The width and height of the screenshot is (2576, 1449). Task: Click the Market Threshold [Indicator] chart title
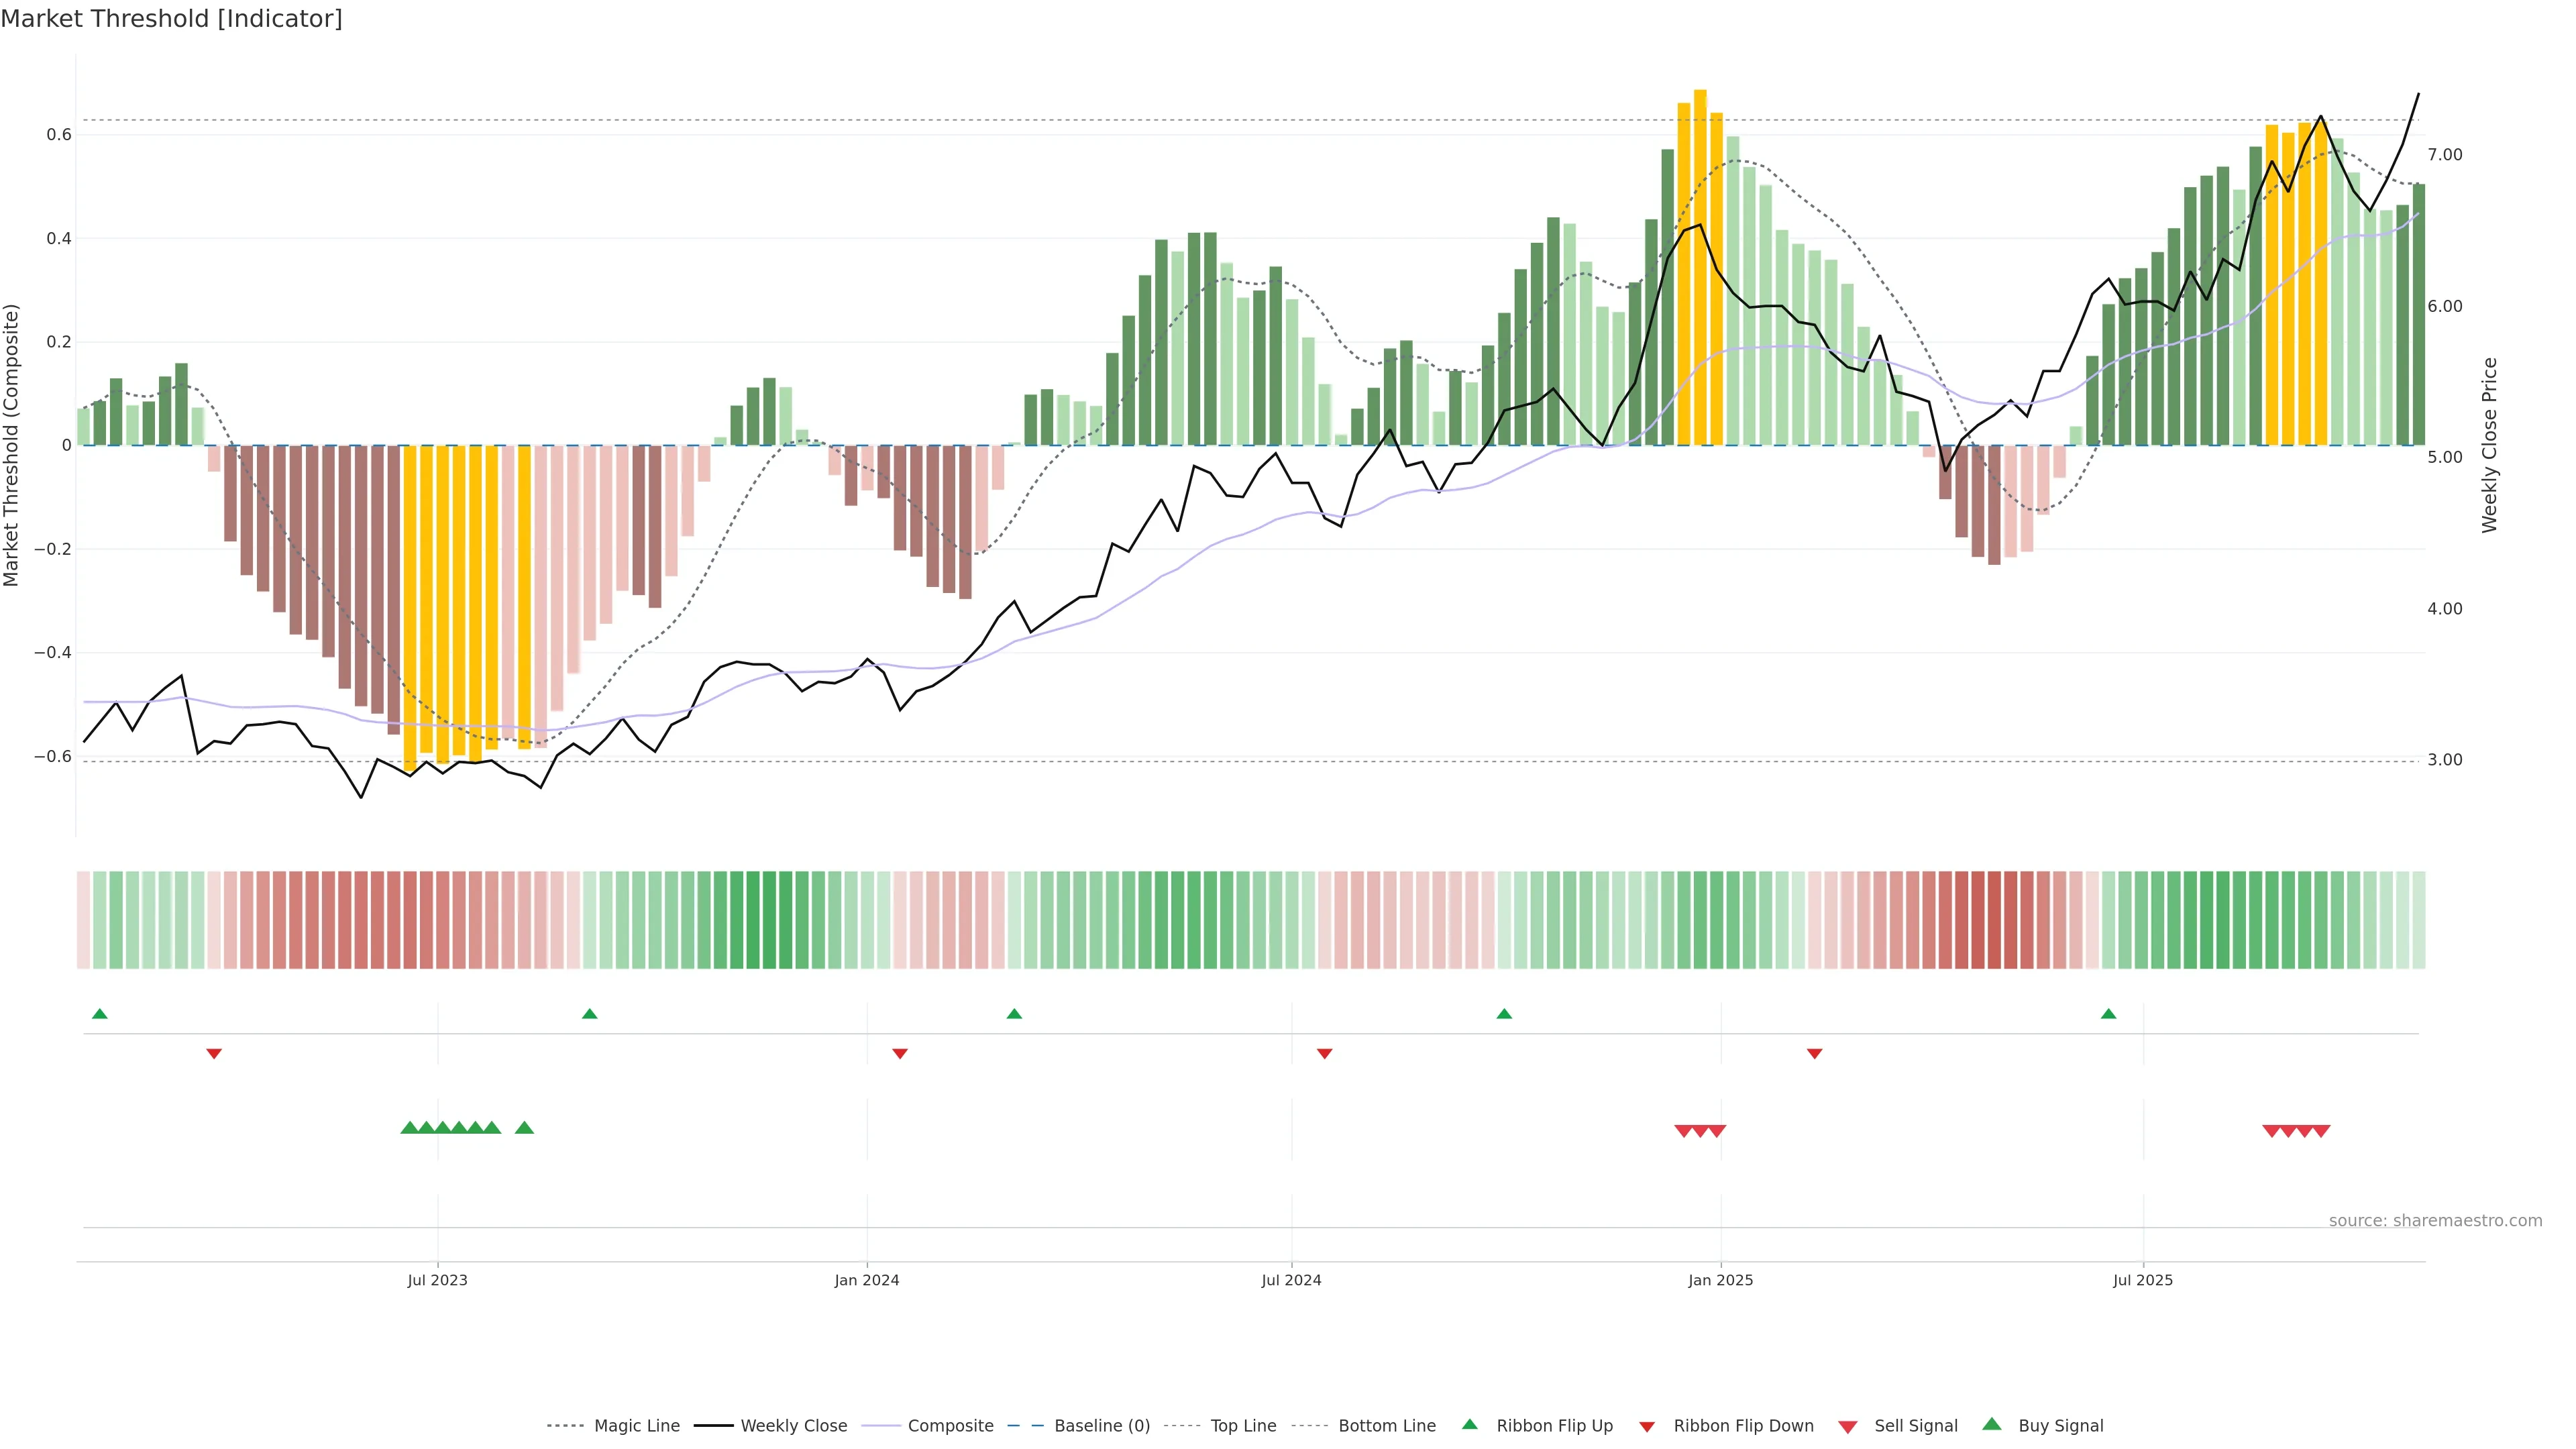(x=172, y=19)
